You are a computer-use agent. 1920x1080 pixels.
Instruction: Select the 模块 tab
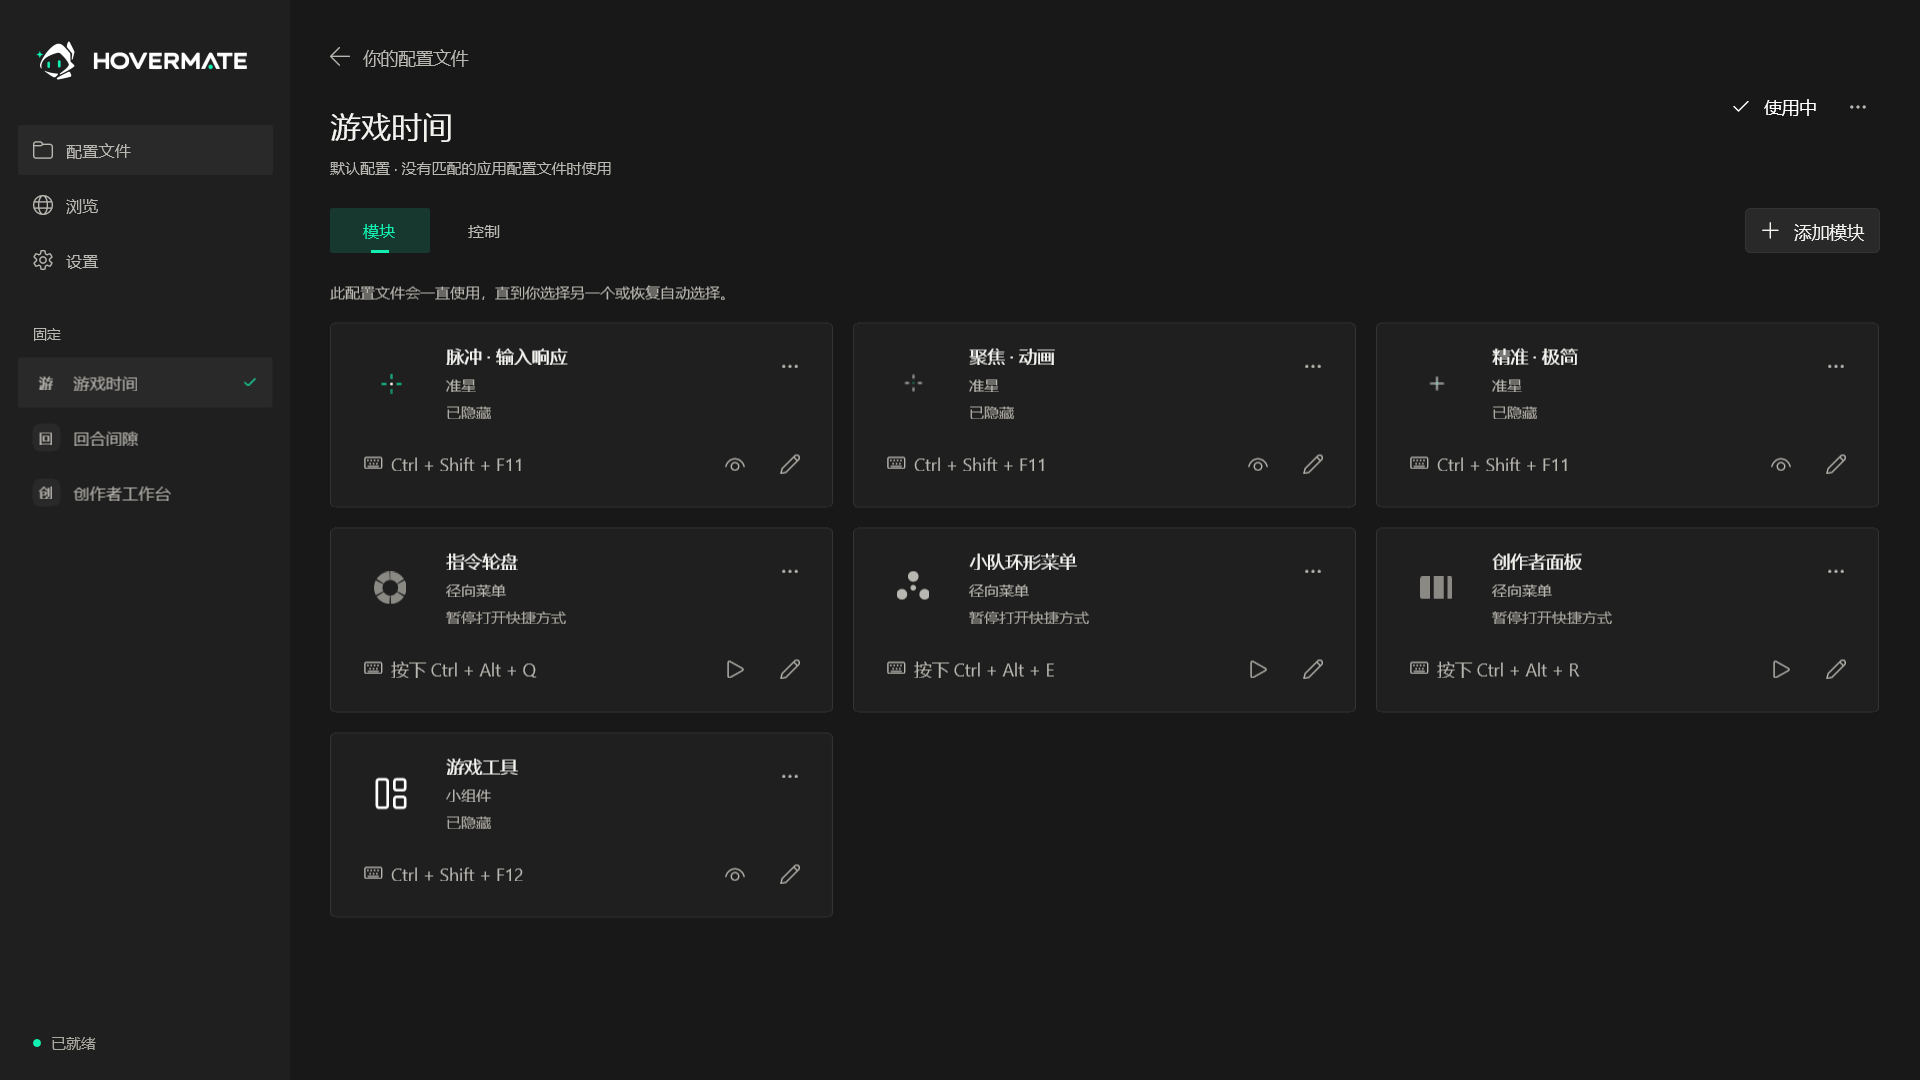(379, 231)
